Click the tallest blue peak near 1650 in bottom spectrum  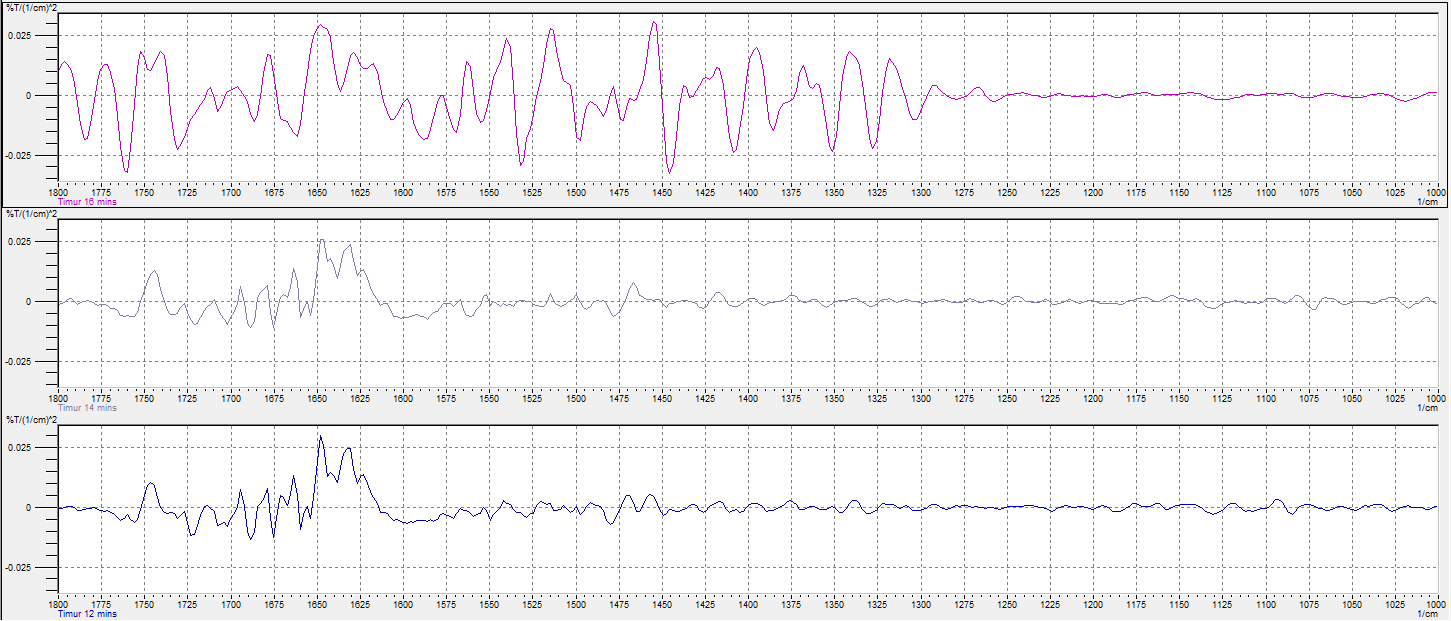[321, 437]
